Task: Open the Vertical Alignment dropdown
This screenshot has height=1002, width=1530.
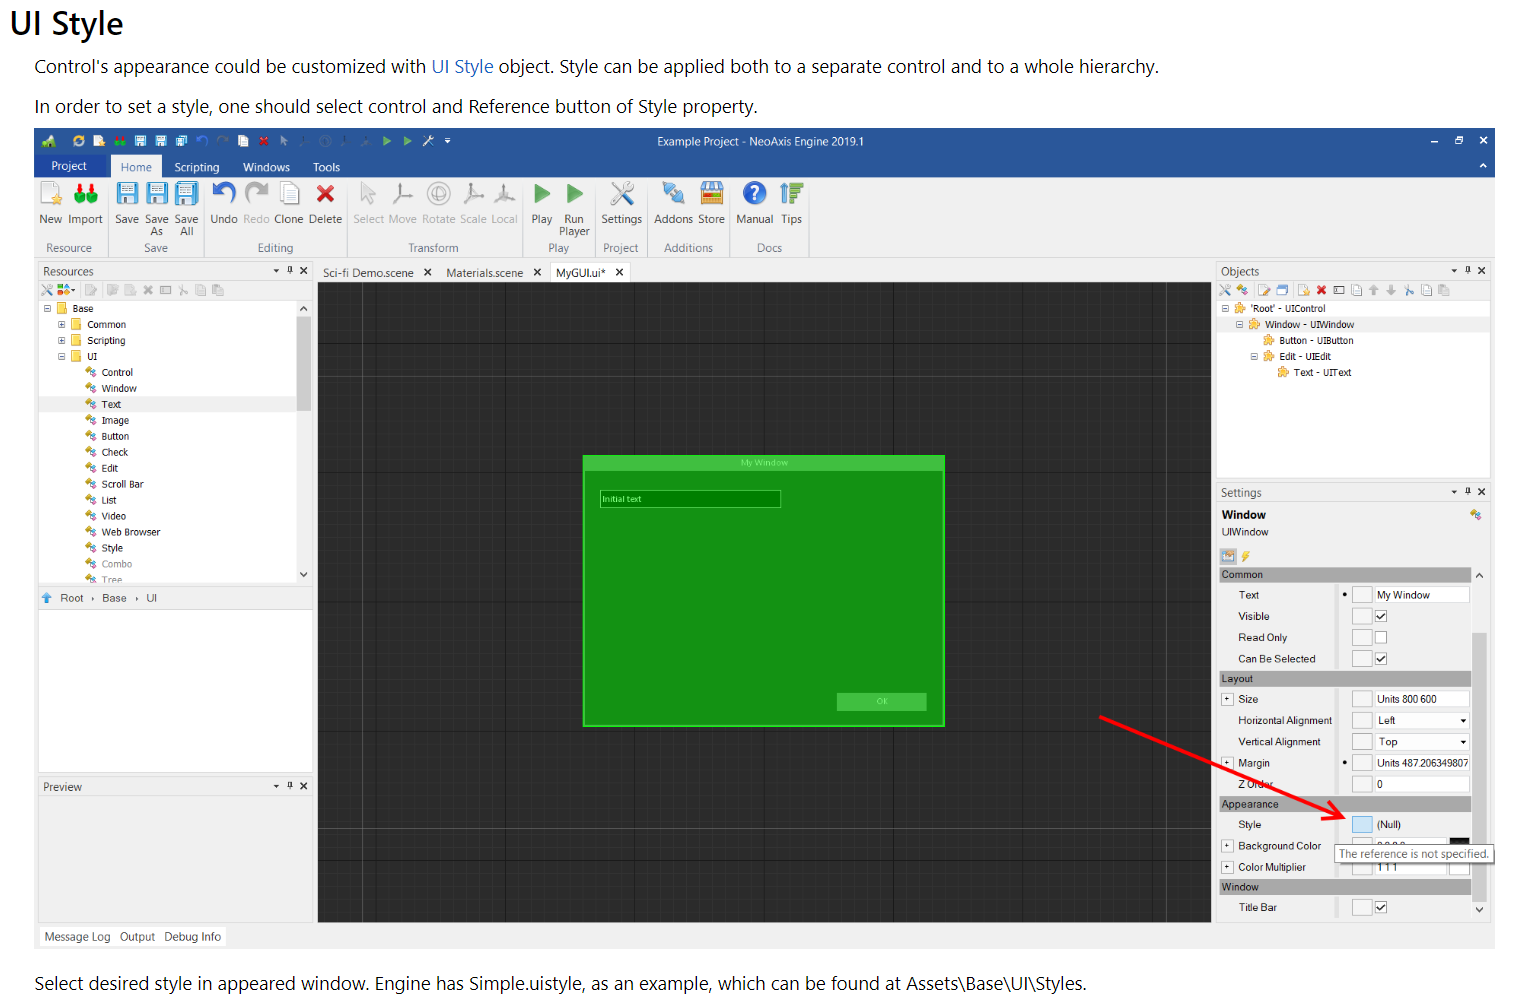Action: tap(1463, 742)
